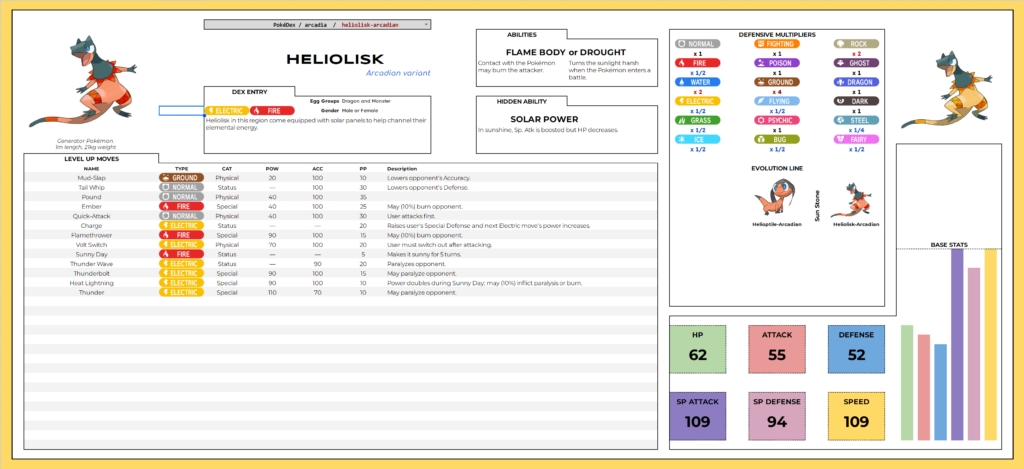The height and width of the screenshot is (469, 1024).
Task: Select the Level Up Moves tab header
Action: pos(91,159)
